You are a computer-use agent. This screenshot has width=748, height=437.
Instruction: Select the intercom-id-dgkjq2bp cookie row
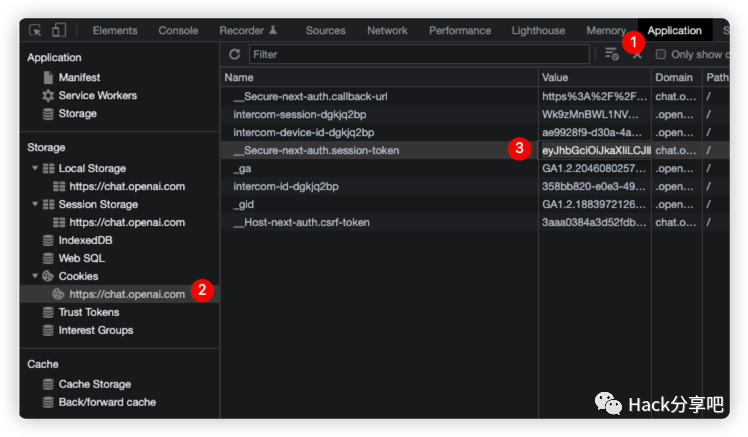(x=475, y=187)
